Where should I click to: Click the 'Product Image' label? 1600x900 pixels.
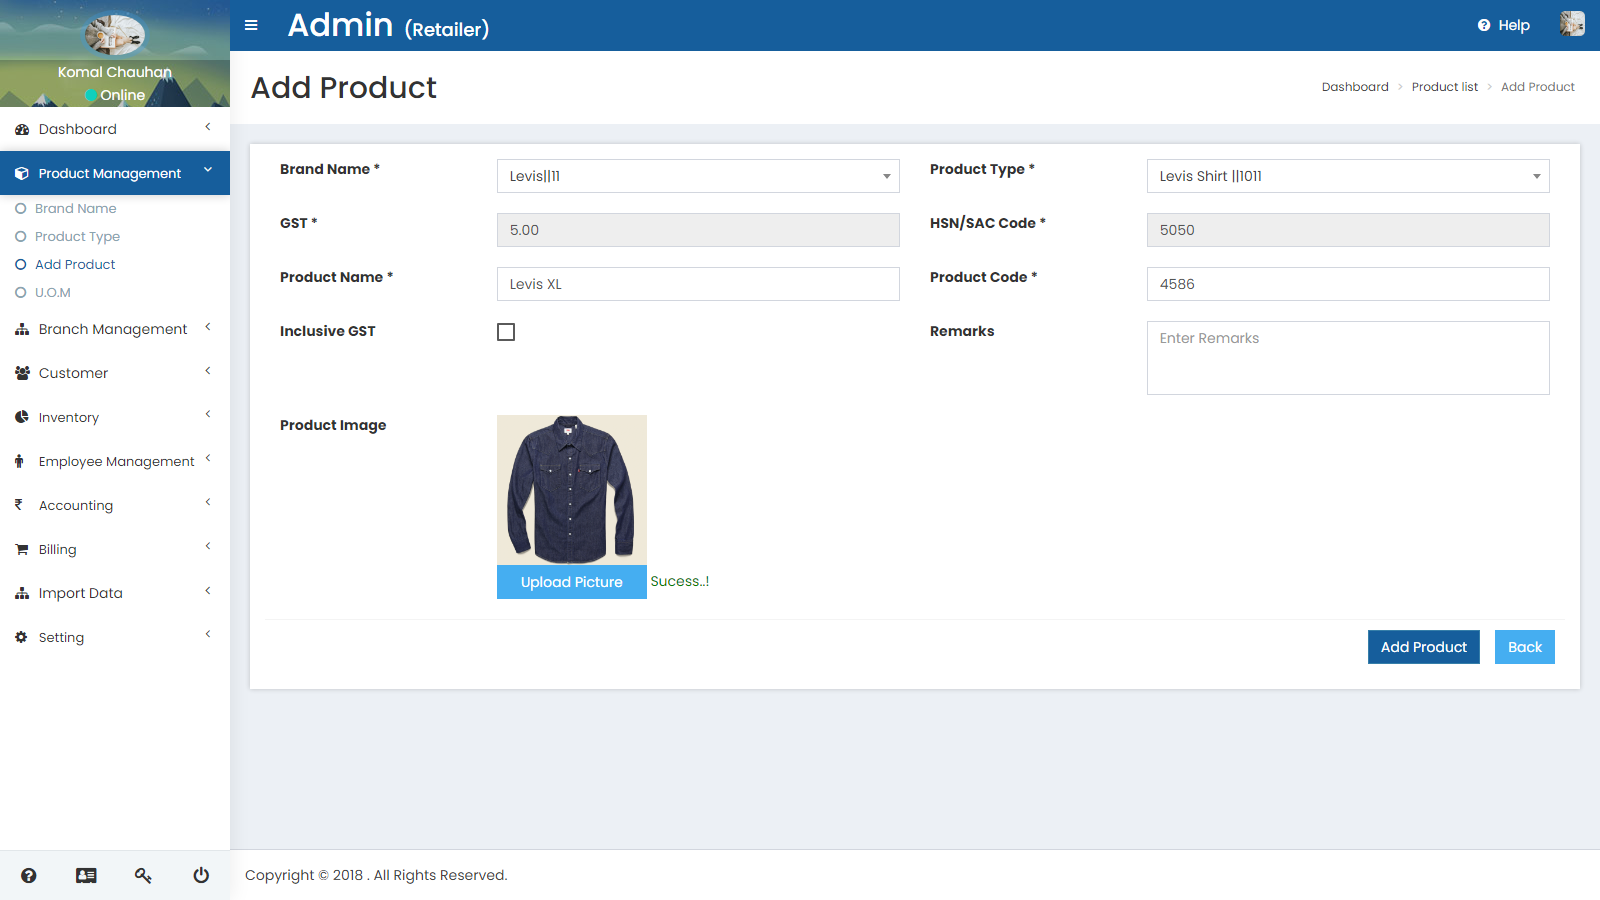(333, 425)
